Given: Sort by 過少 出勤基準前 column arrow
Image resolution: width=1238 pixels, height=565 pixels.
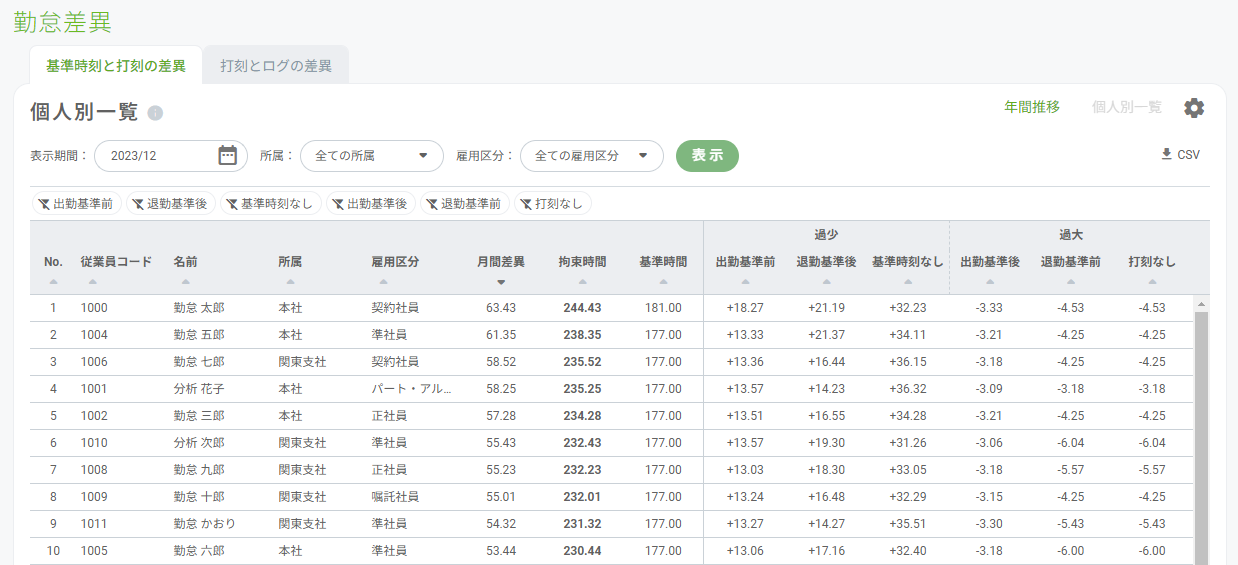Looking at the screenshot, I should coord(745,282).
